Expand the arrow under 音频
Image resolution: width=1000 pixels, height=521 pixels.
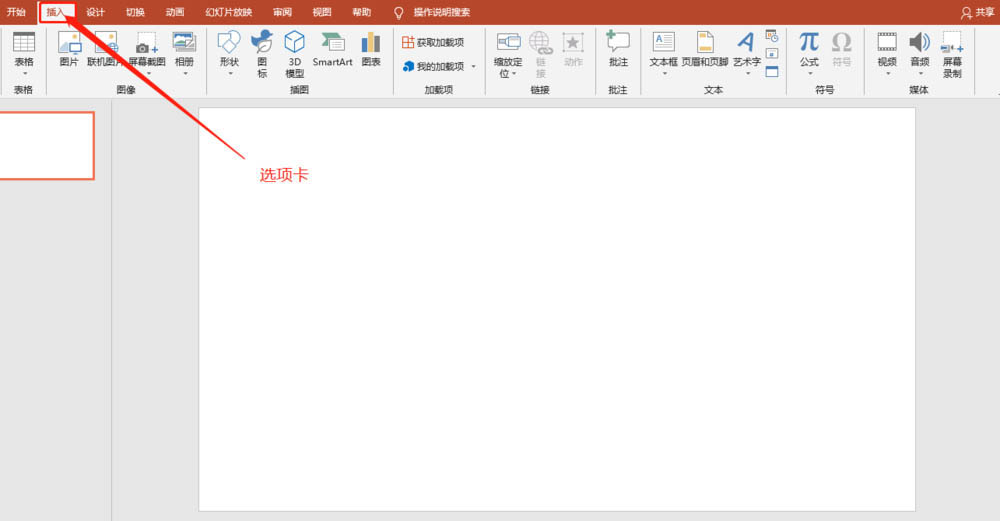pos(920,74)
